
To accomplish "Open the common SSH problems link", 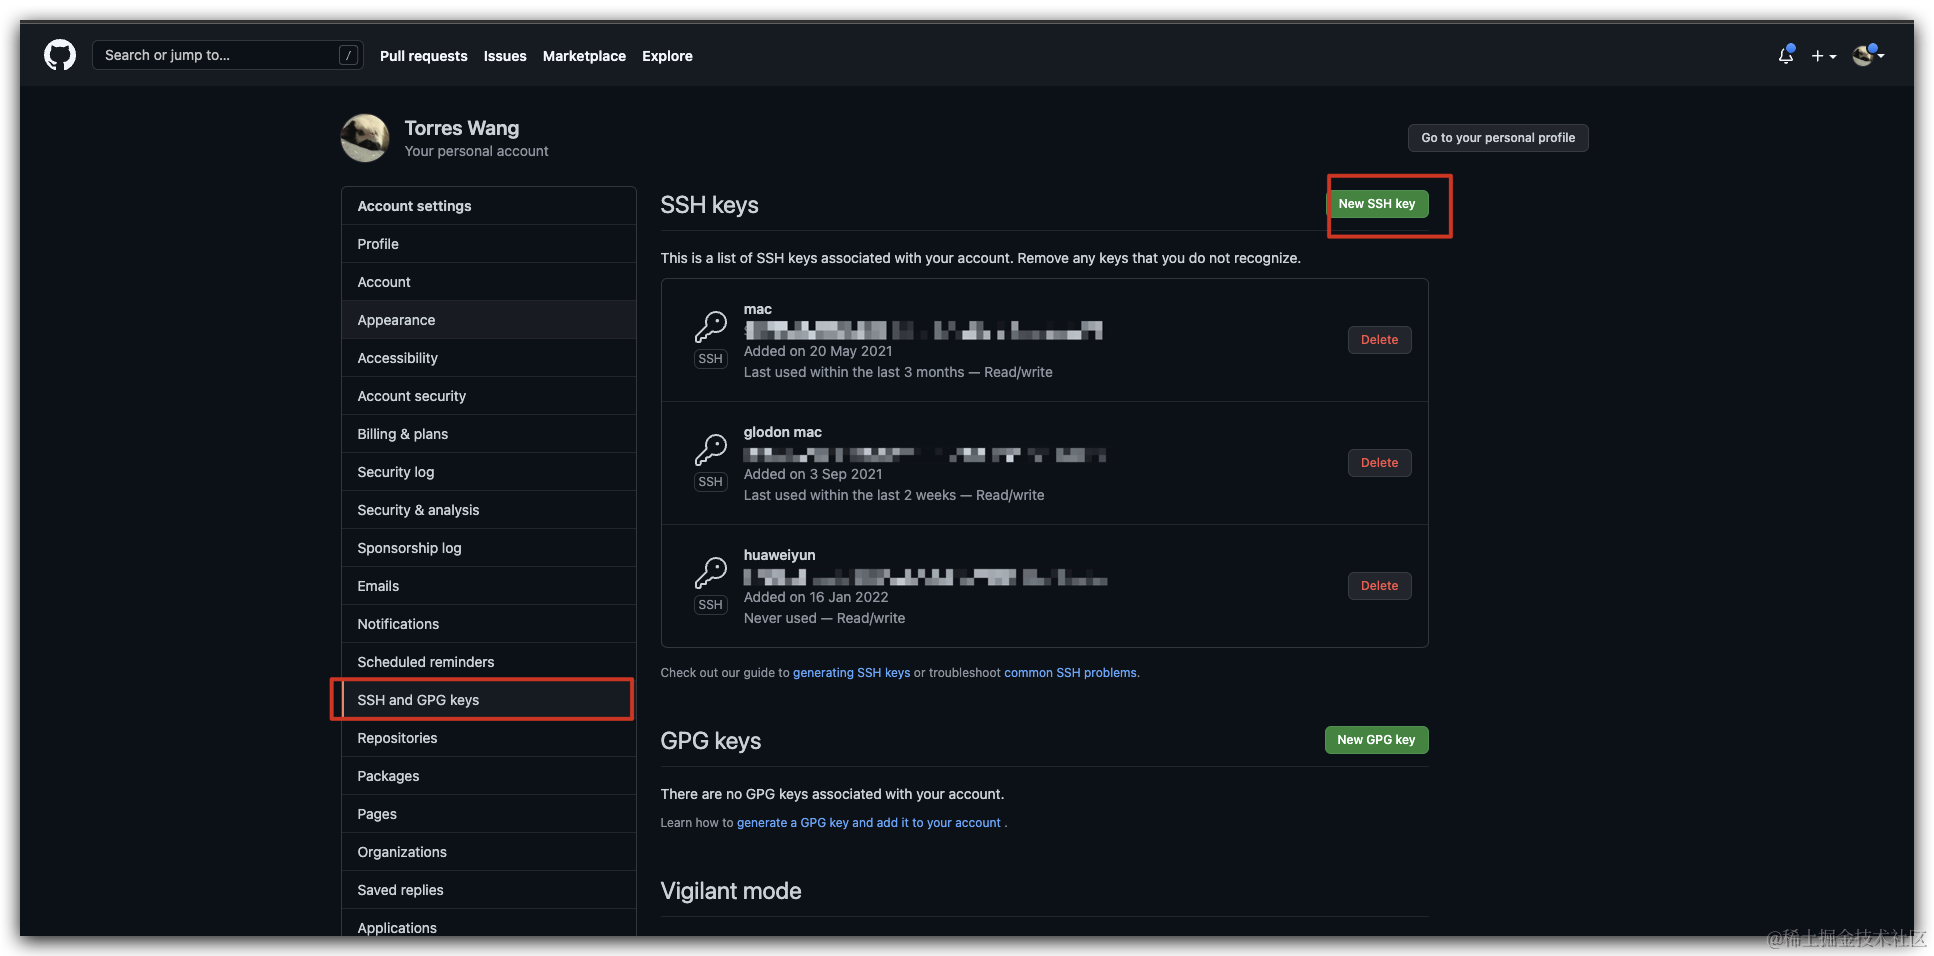I will [x=1070, y=673].
